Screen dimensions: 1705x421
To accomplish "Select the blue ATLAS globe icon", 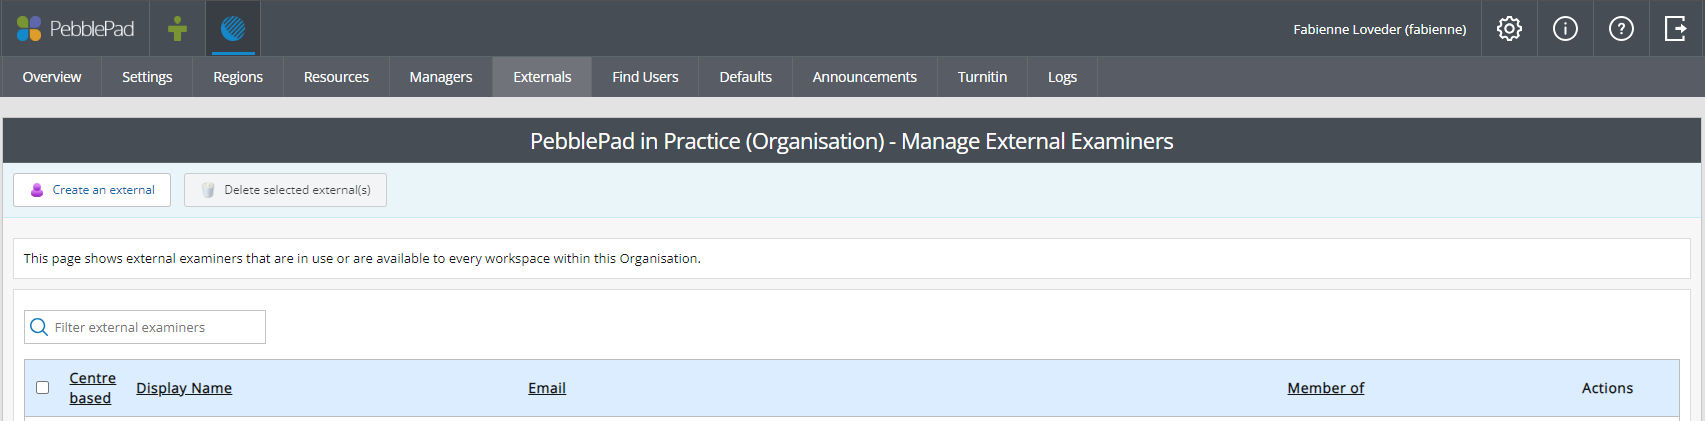I will pos(233,28).
